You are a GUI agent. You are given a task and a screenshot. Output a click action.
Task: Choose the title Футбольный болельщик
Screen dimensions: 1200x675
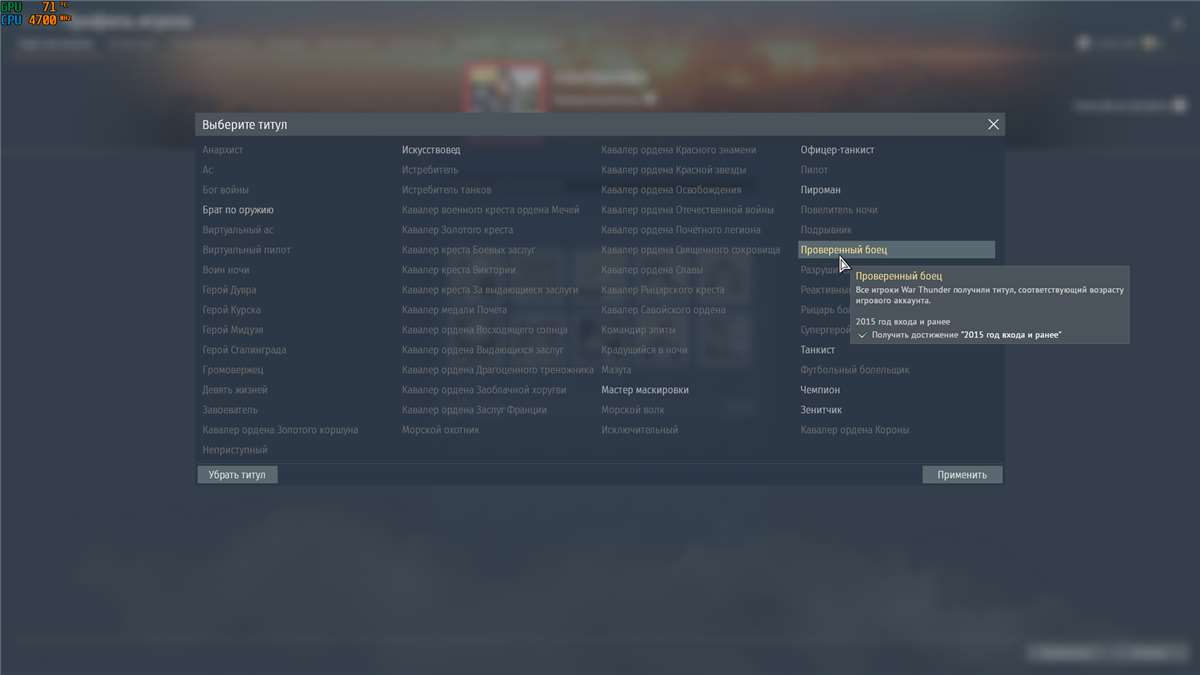pyautogui.click(x=855, y=370)
